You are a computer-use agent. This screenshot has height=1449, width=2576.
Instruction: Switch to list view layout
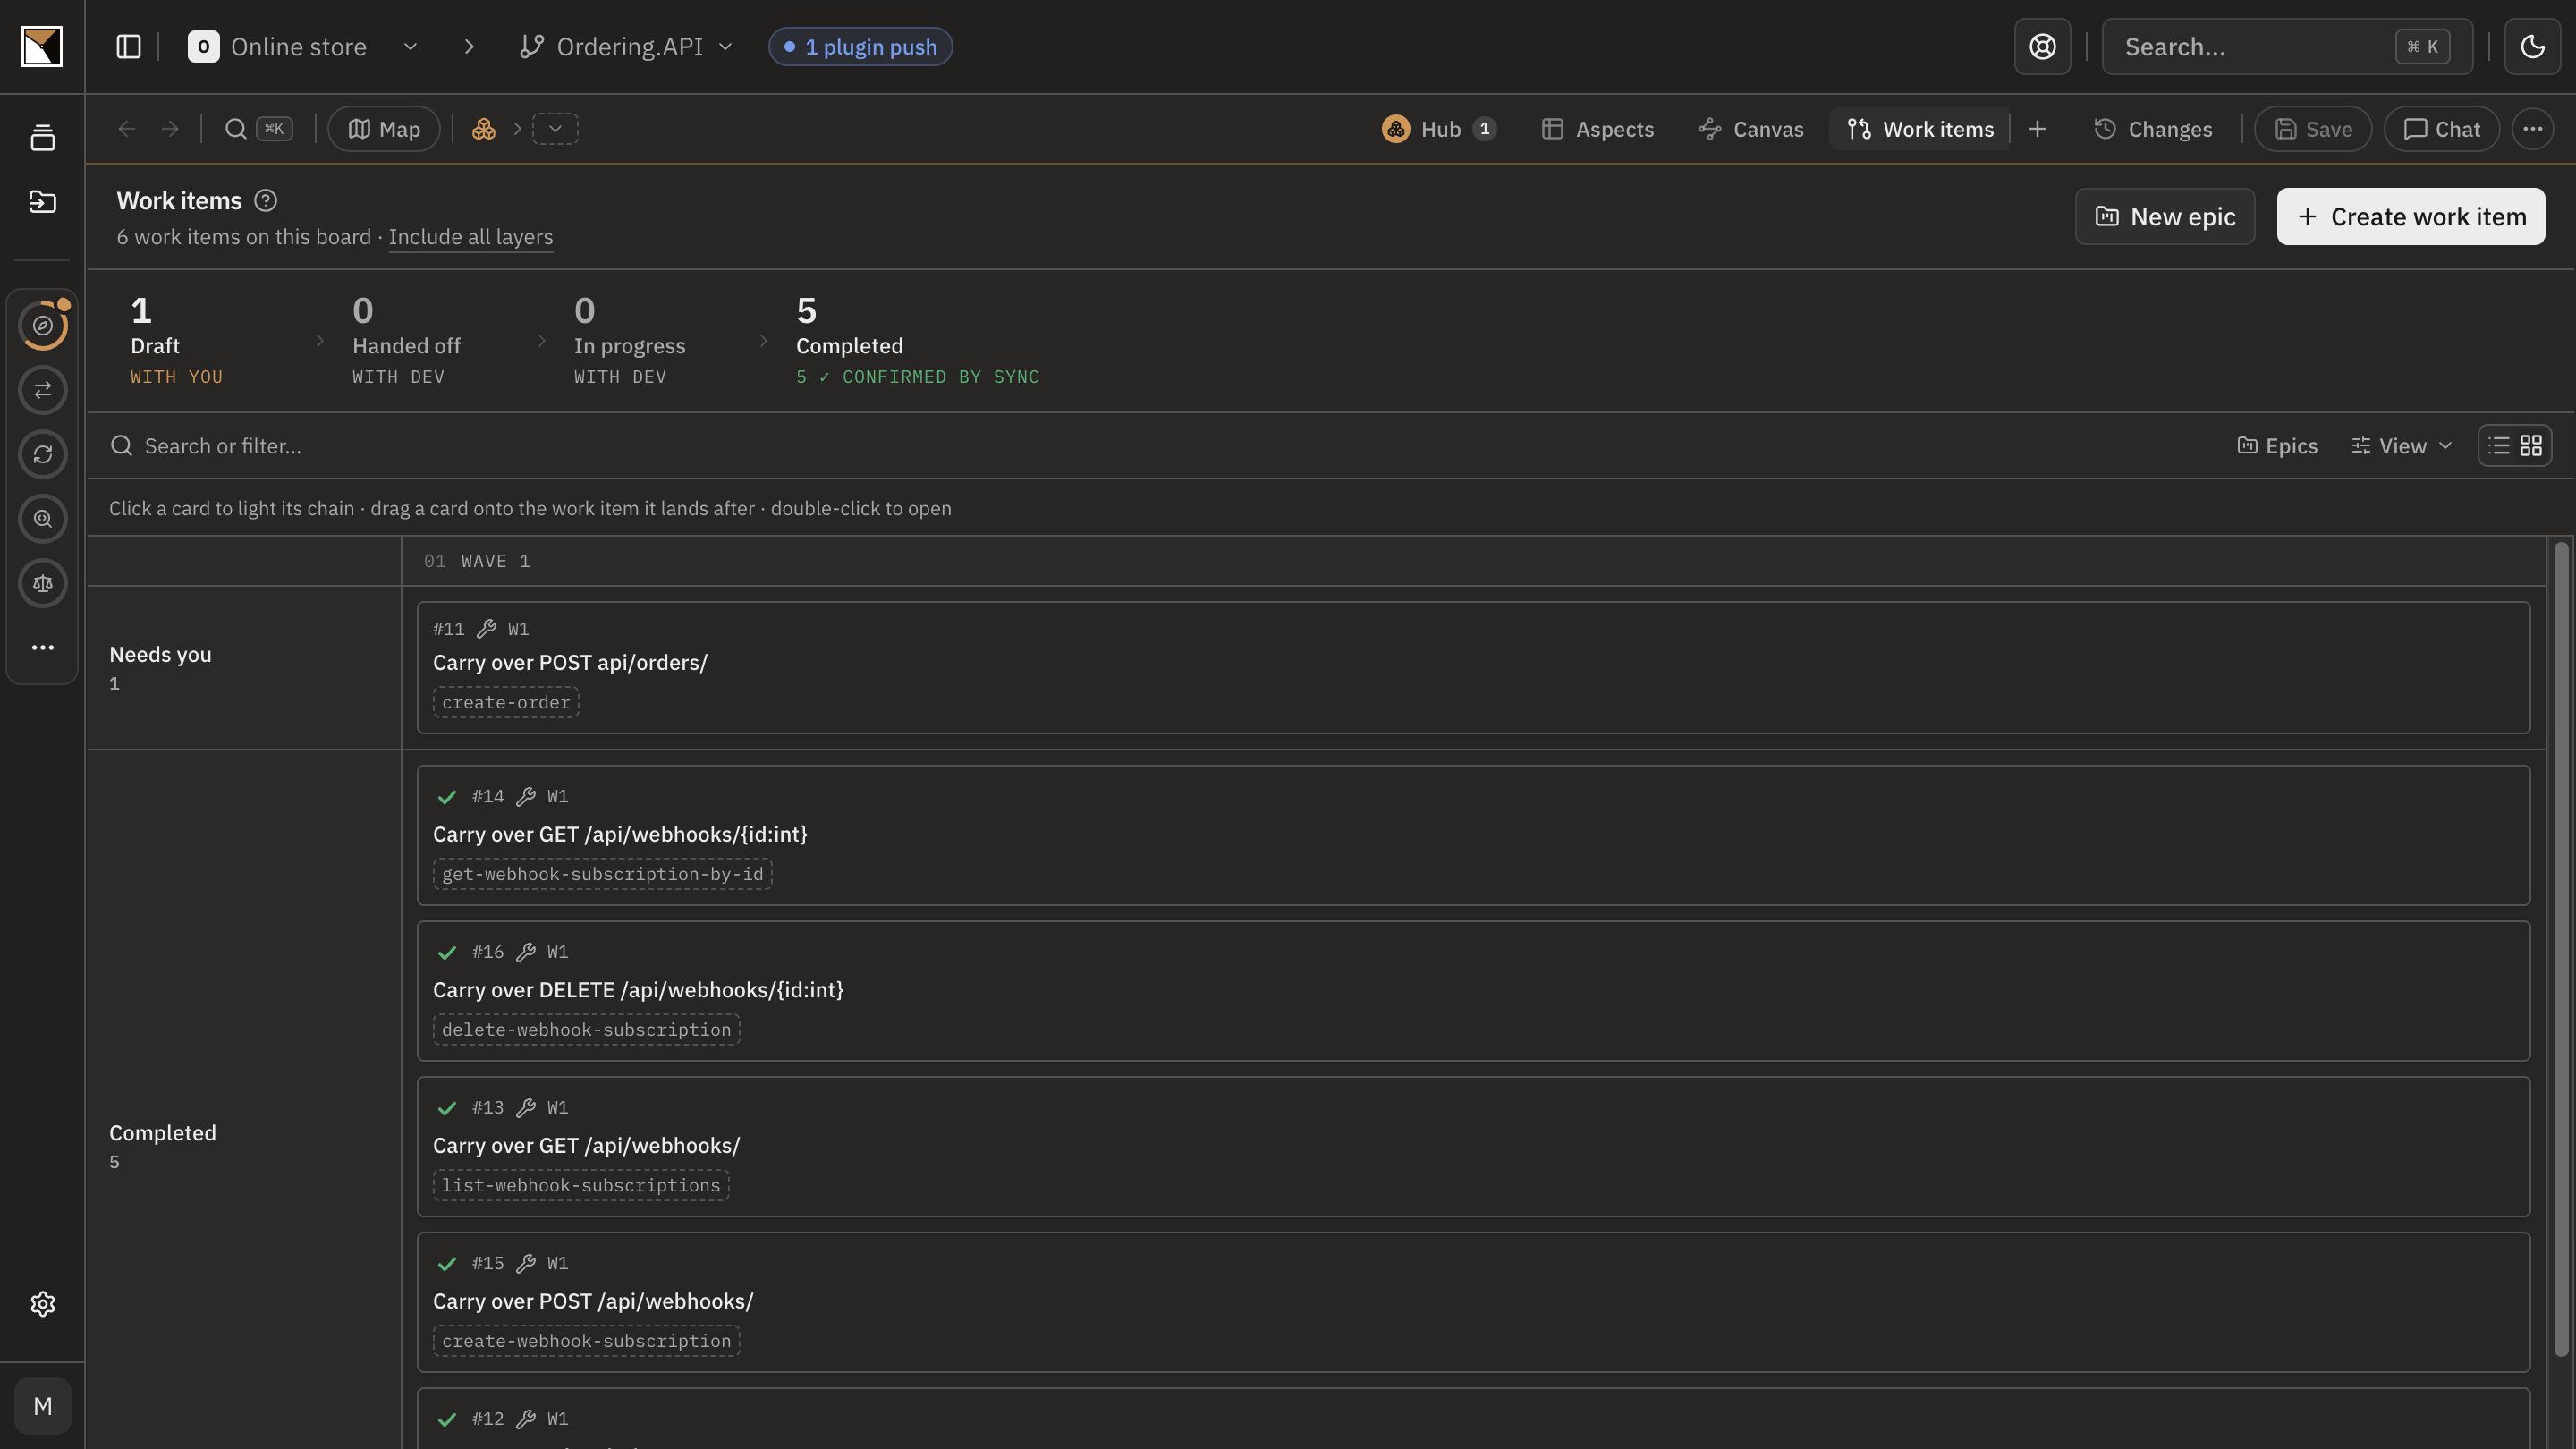[2499, 446]
